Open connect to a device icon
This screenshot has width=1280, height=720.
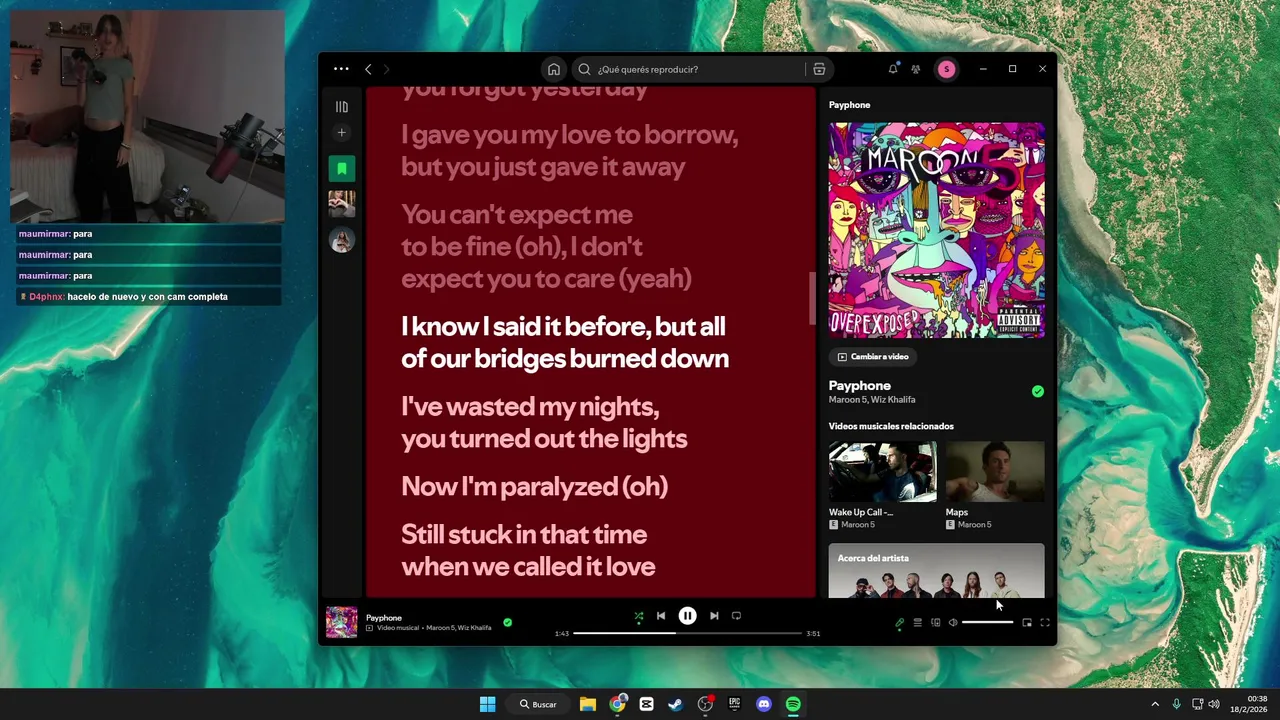coord(936,622)
